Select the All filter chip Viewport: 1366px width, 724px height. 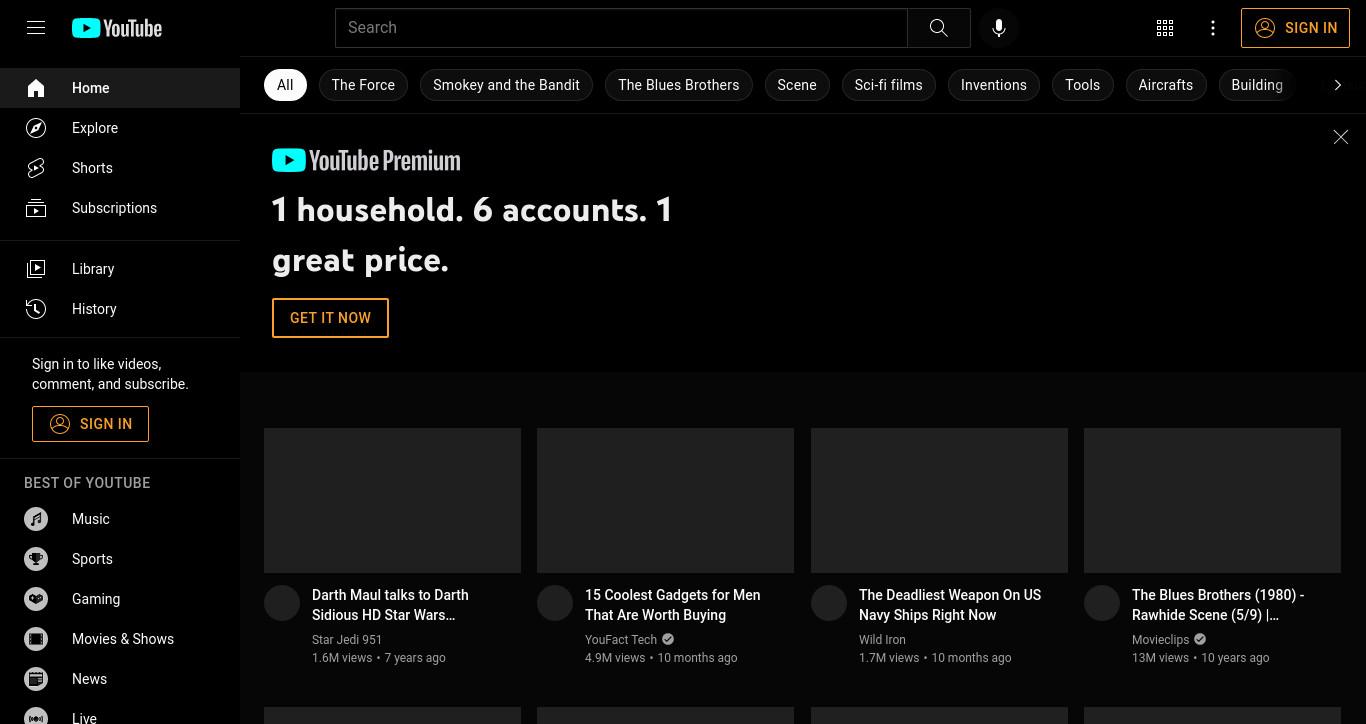coord(285,85)
